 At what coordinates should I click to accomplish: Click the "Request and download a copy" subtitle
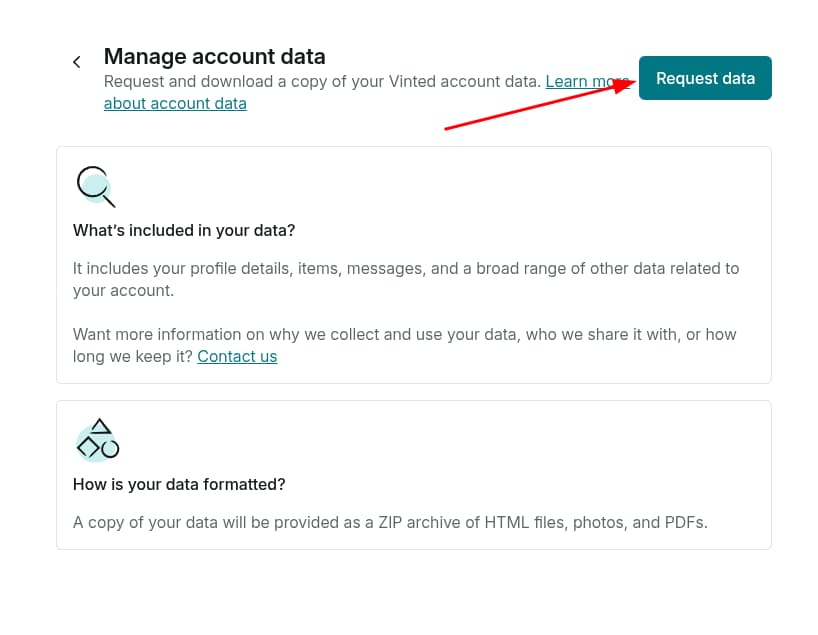[x=322, y=81]
